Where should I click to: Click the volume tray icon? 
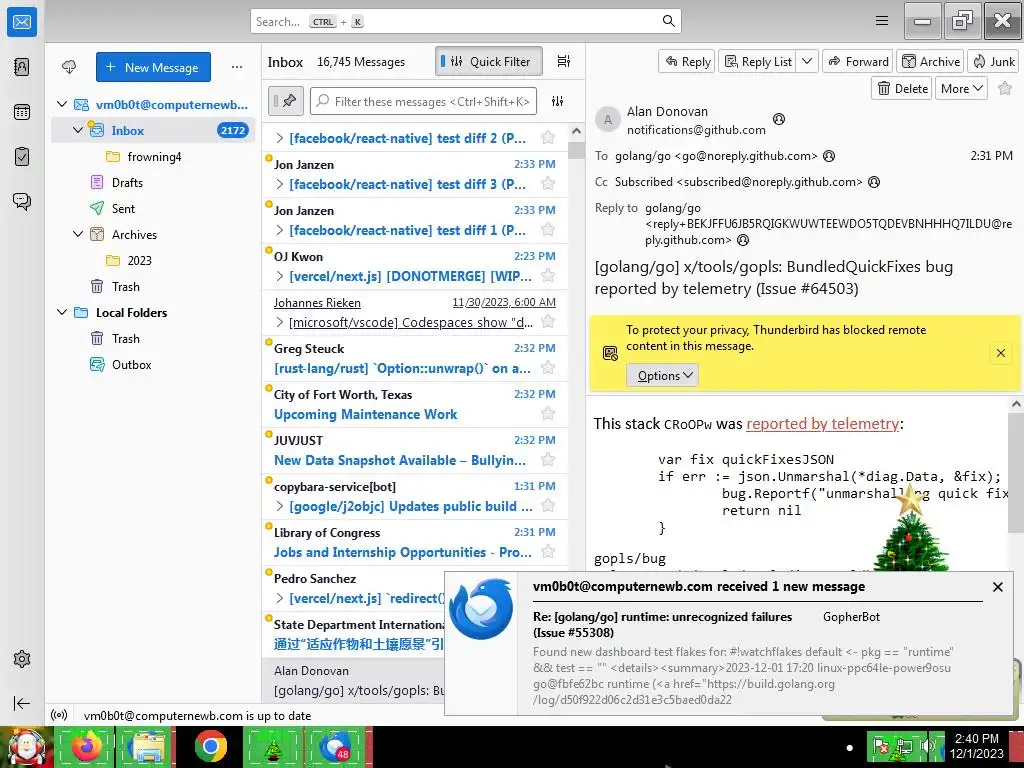(927, 745)
